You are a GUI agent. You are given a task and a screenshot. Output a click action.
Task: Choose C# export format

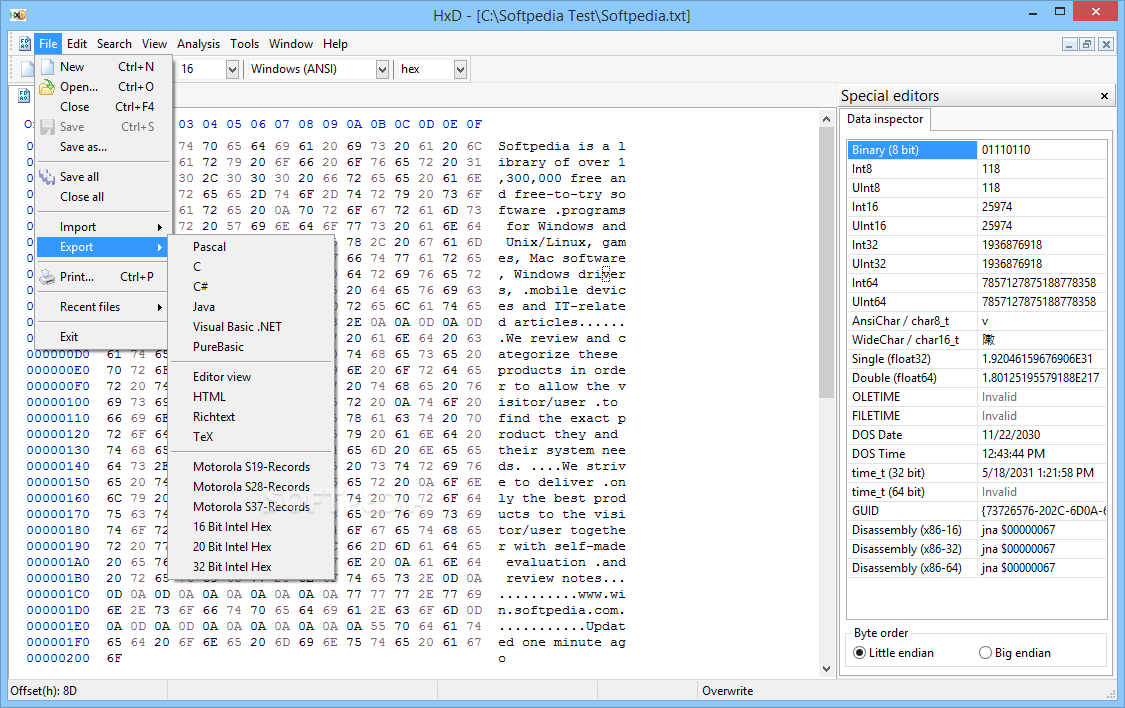(251, 287)
